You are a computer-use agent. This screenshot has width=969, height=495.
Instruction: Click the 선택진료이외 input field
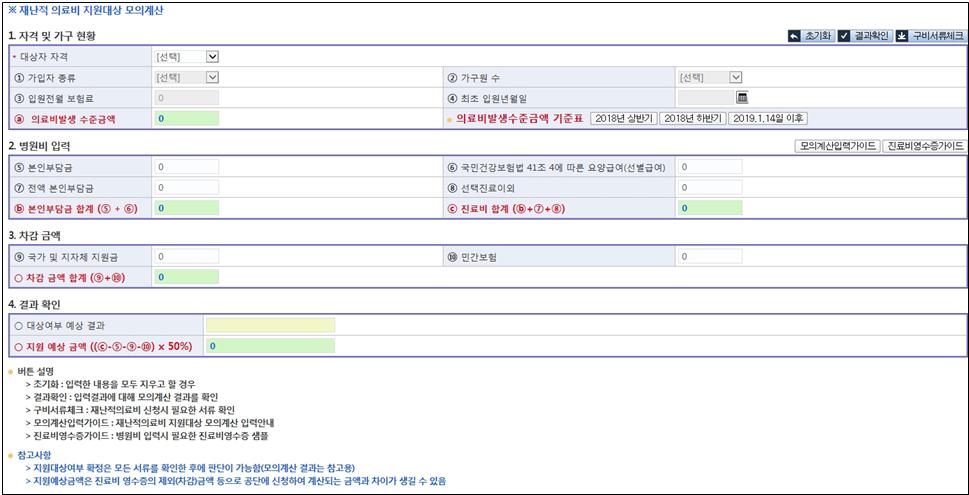pos(710,187)
